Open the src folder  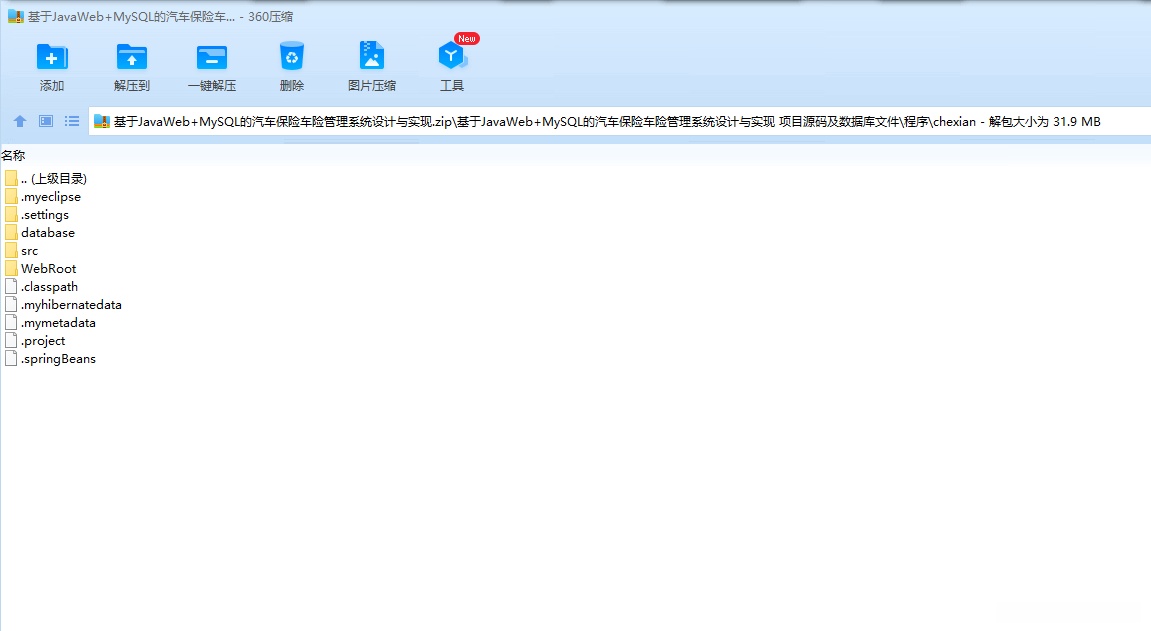pos(30,250)
